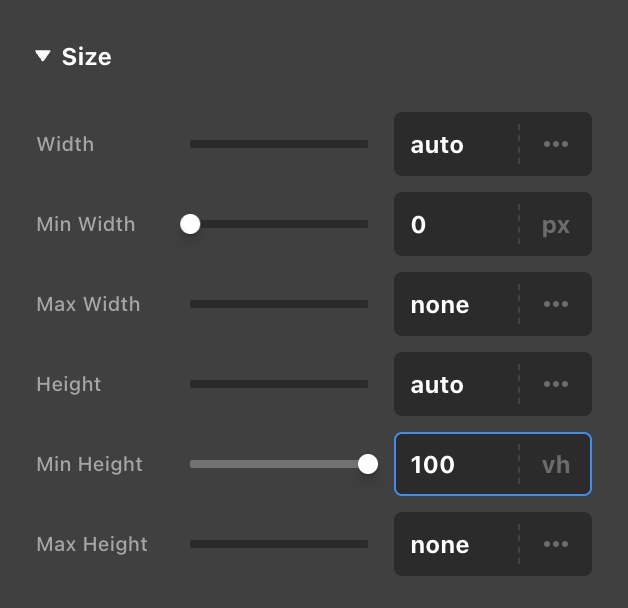Collapse the Size section triangle

(42, 57)
